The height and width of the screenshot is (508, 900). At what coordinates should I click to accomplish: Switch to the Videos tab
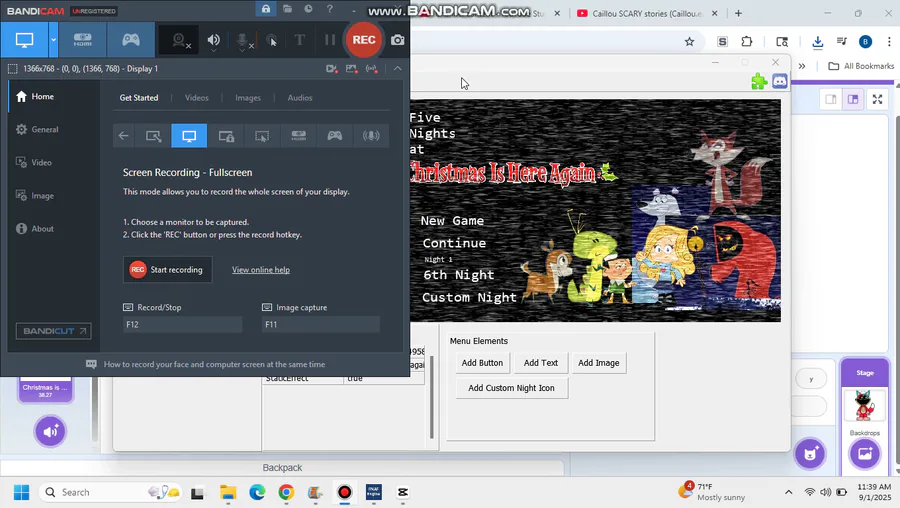pyautogui.click(x=196, y=98)
